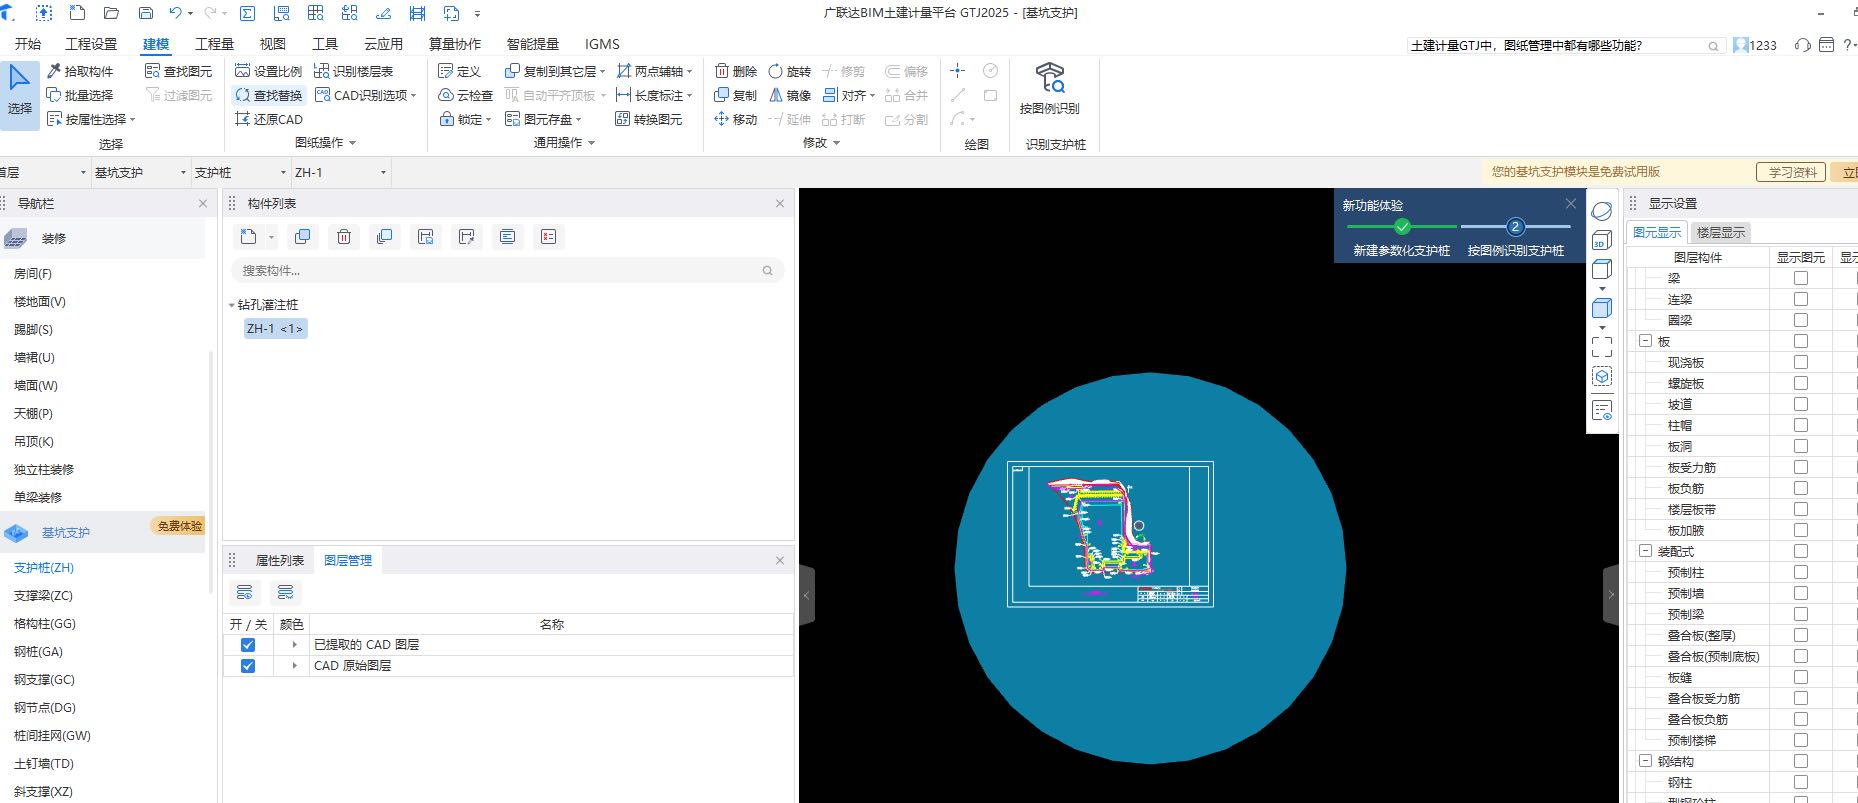
Task: Select the 拾取构件 pick component tool
Action: point(80,71)
